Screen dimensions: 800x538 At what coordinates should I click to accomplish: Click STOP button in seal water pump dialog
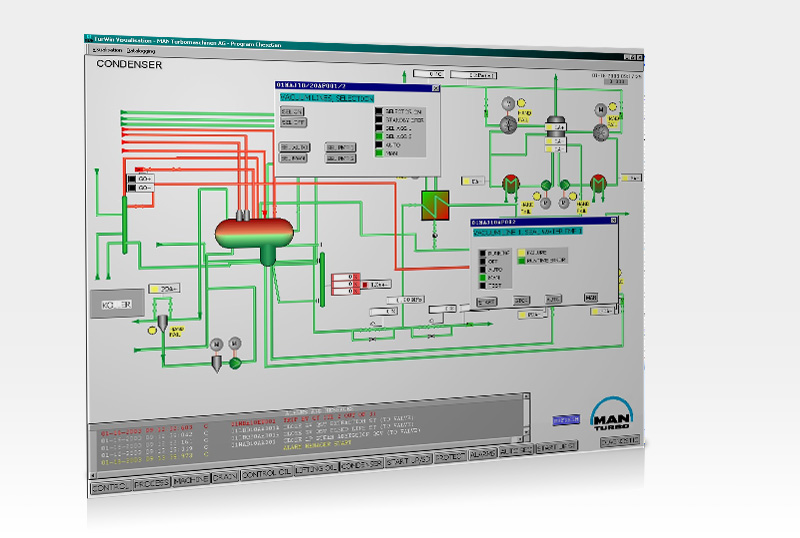(x=520, y=301)
